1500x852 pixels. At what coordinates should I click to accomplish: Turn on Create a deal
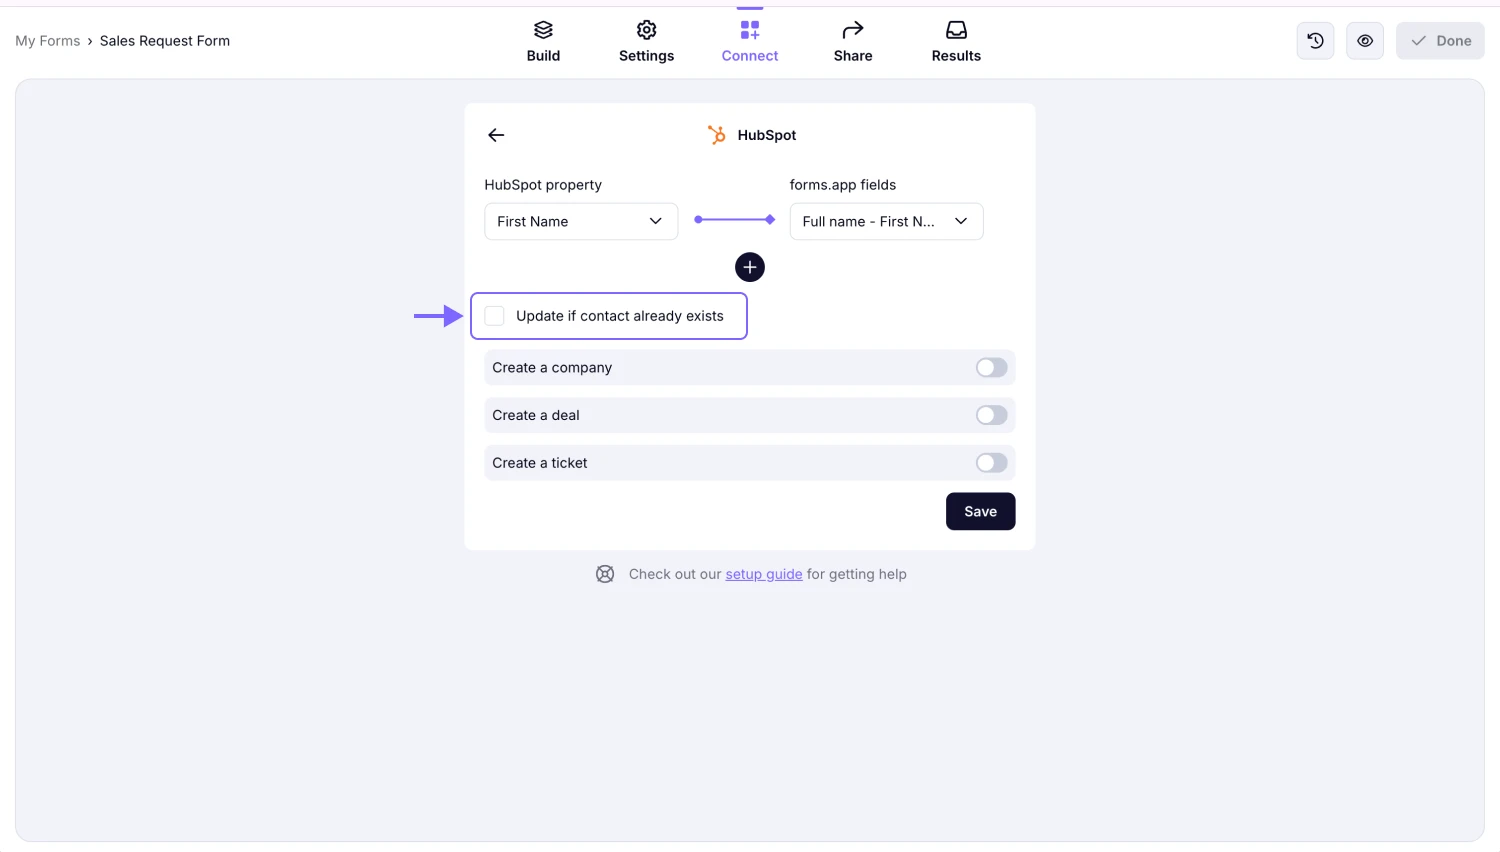(x=990, y=415)
